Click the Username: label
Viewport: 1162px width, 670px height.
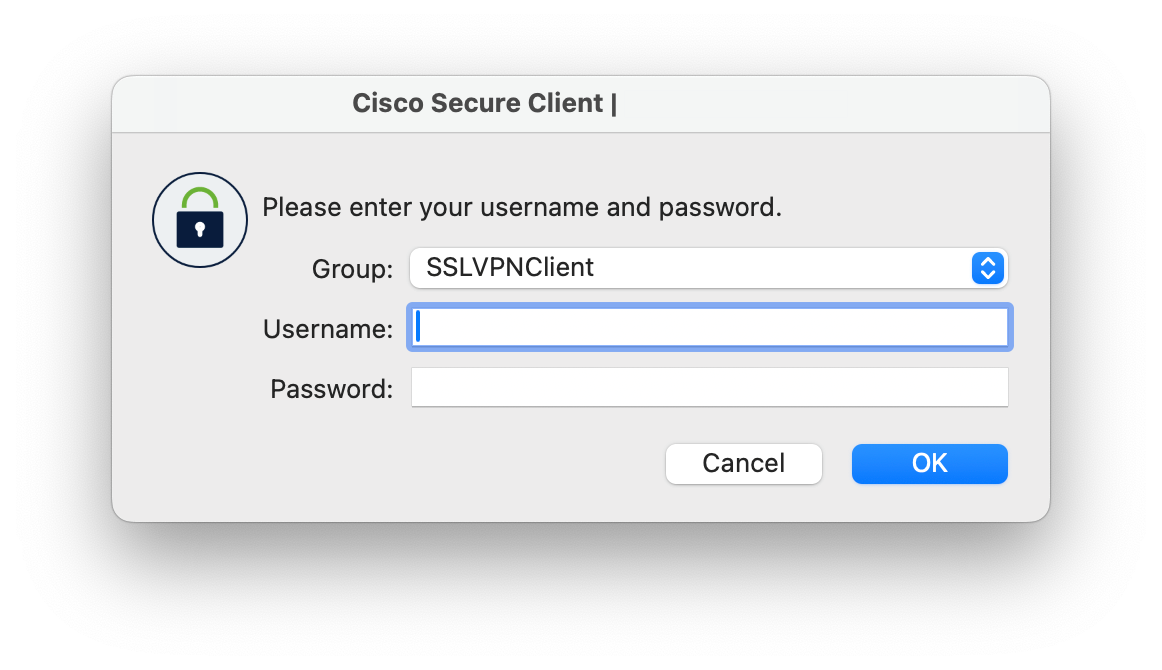pos(328,329)
